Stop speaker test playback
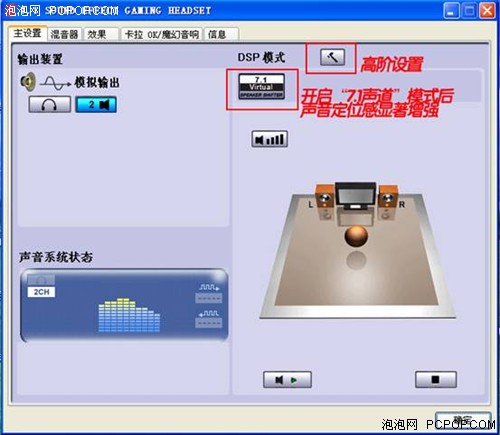Viewport: 500px width, 435px height. pyautogui.click(x=436, y=380)
